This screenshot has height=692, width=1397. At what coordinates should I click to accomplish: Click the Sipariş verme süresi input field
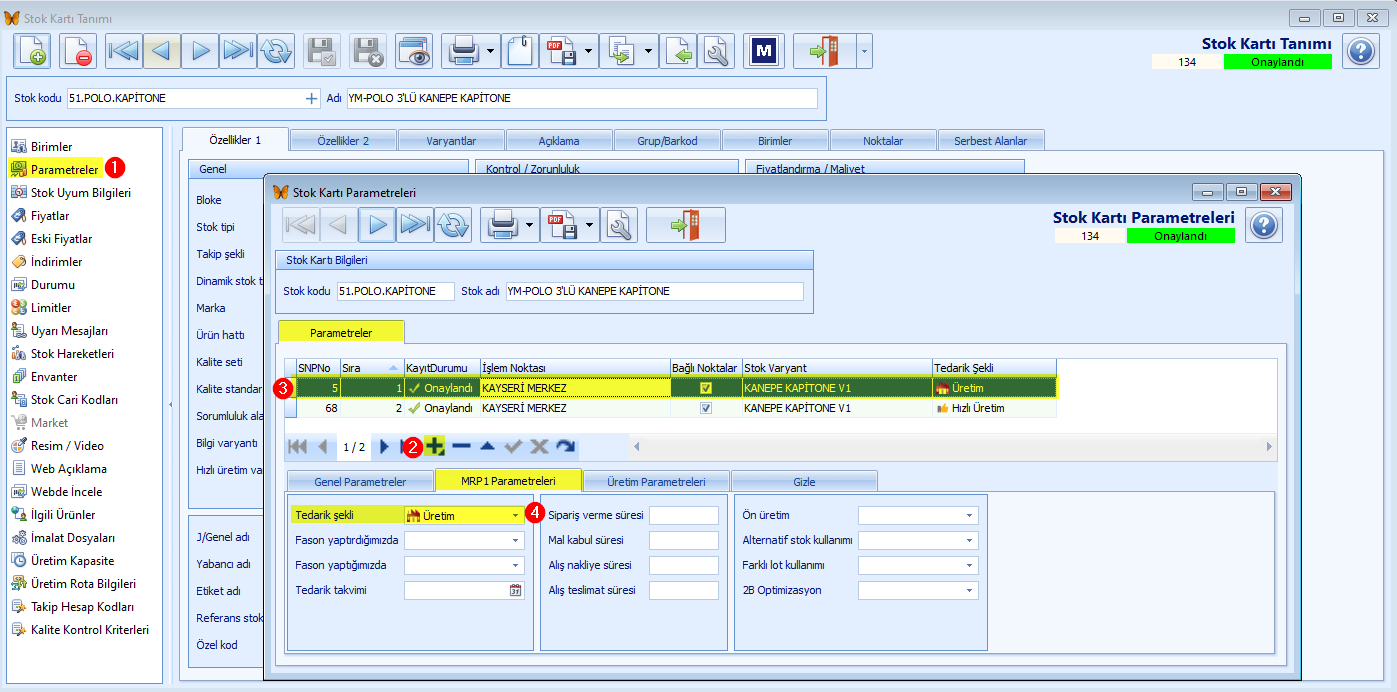click(x=684, y=515)
